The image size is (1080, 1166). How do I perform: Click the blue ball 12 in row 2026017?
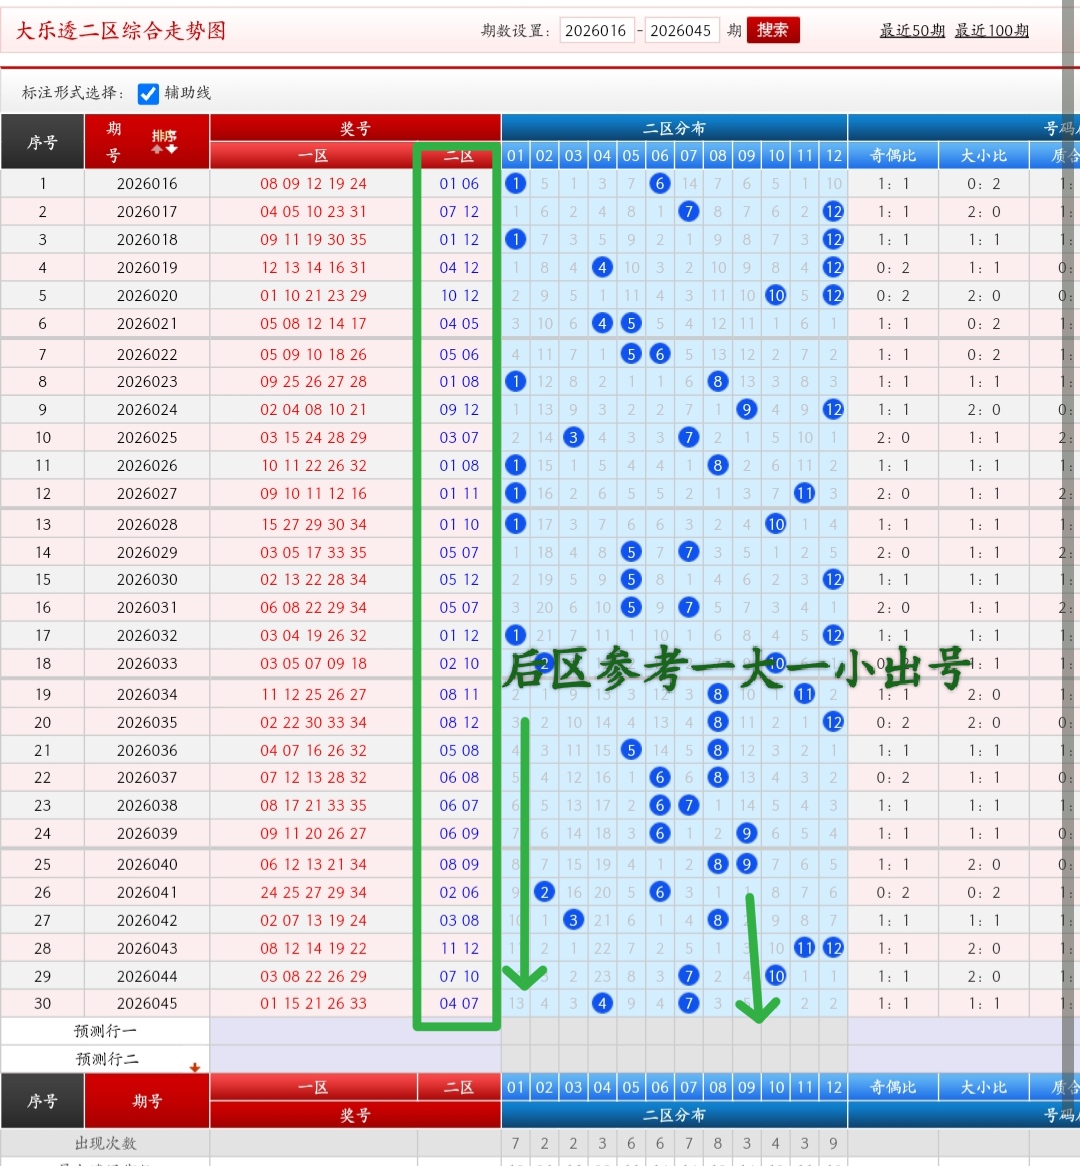pyautogui.click(x=833, y=212)
